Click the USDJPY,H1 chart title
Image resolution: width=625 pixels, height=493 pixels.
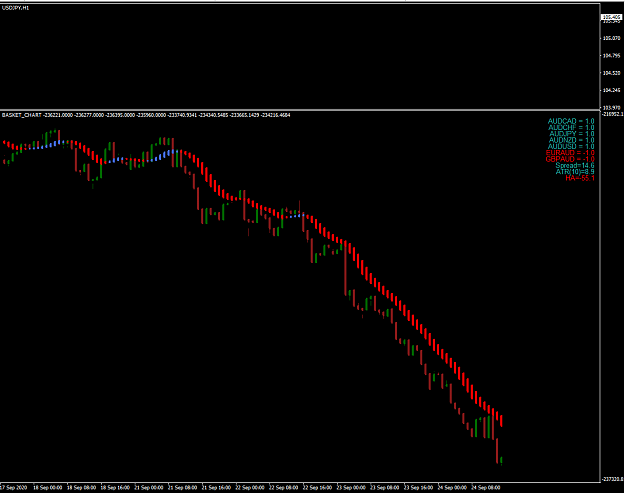click(16, 8)
